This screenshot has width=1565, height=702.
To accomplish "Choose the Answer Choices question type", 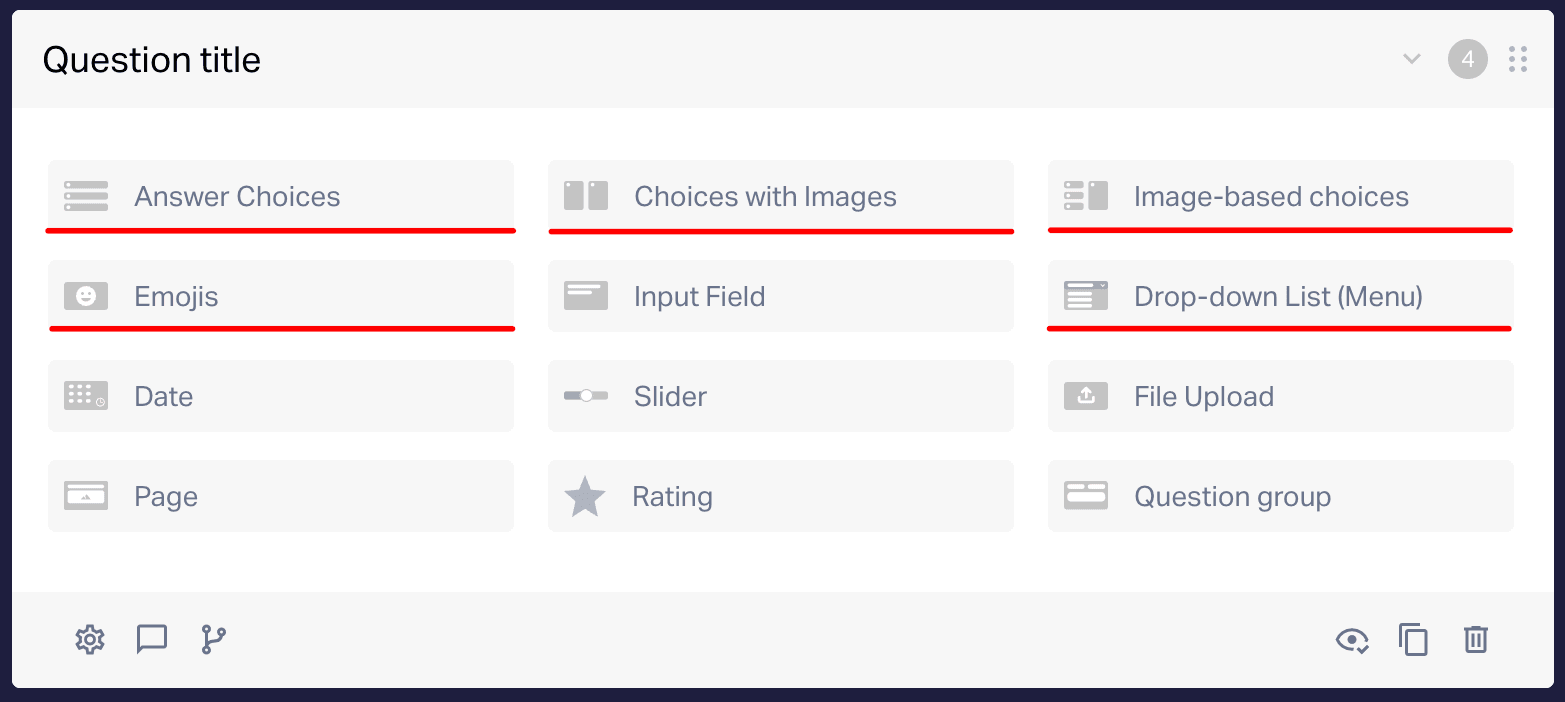I will pyautogui.click(x=281, y=196).
